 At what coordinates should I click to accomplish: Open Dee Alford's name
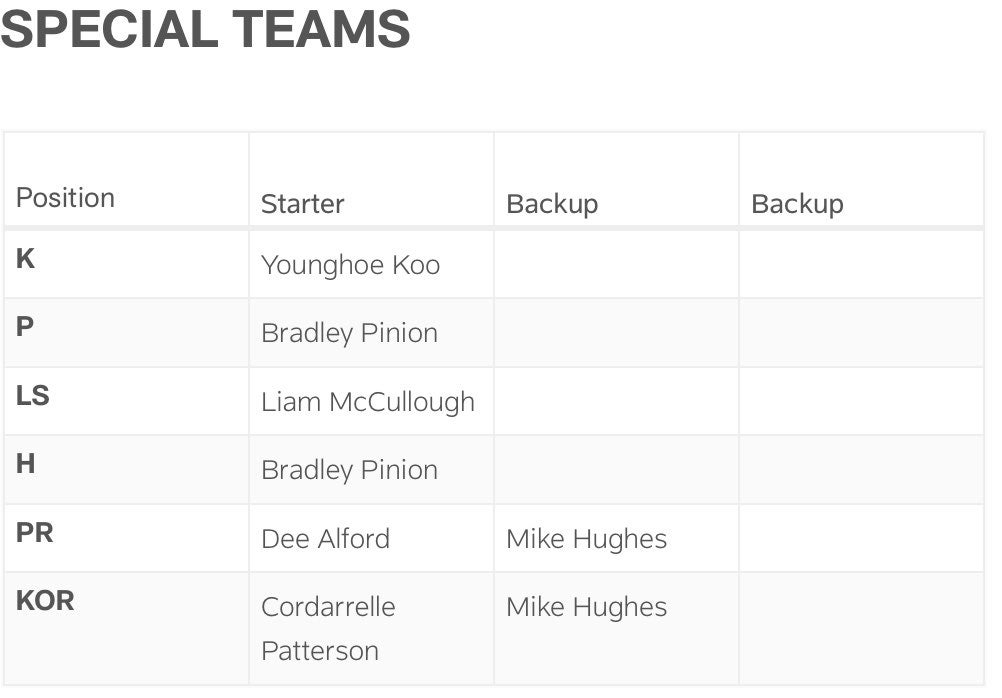tap(325, 539)
